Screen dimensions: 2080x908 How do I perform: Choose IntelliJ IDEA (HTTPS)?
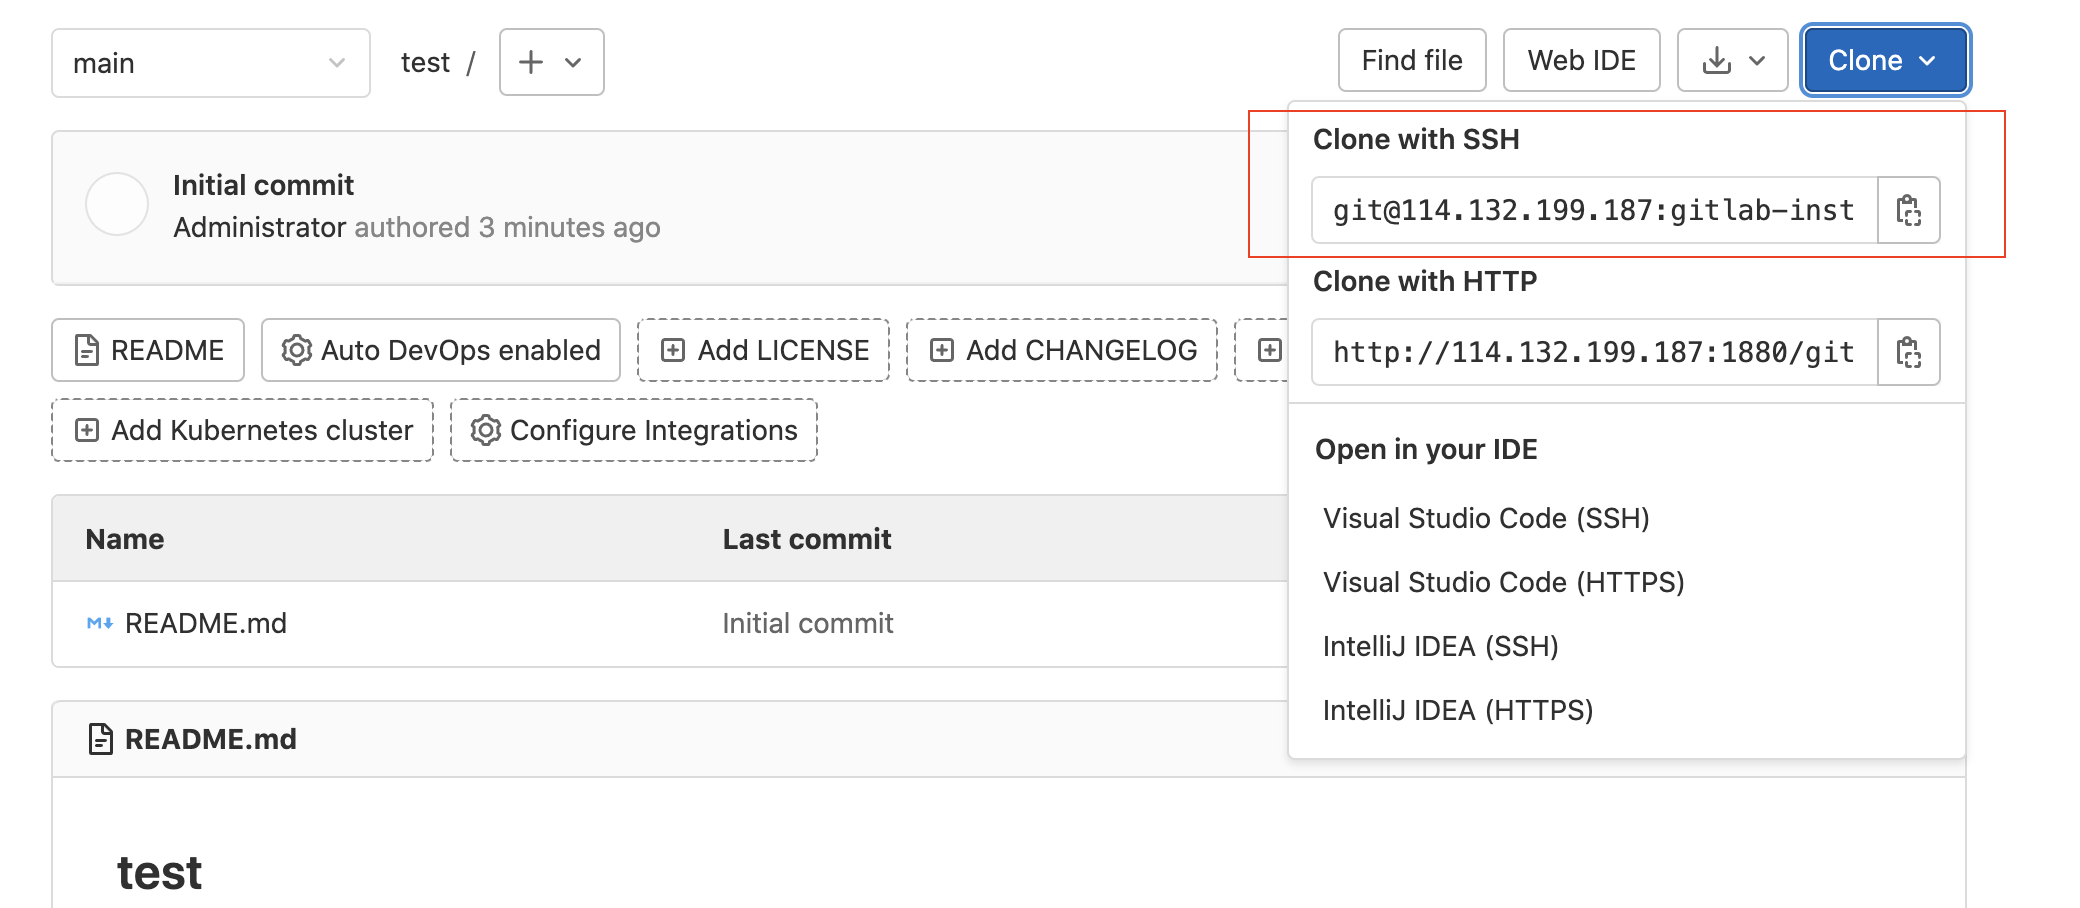(x=1457, y=710)
